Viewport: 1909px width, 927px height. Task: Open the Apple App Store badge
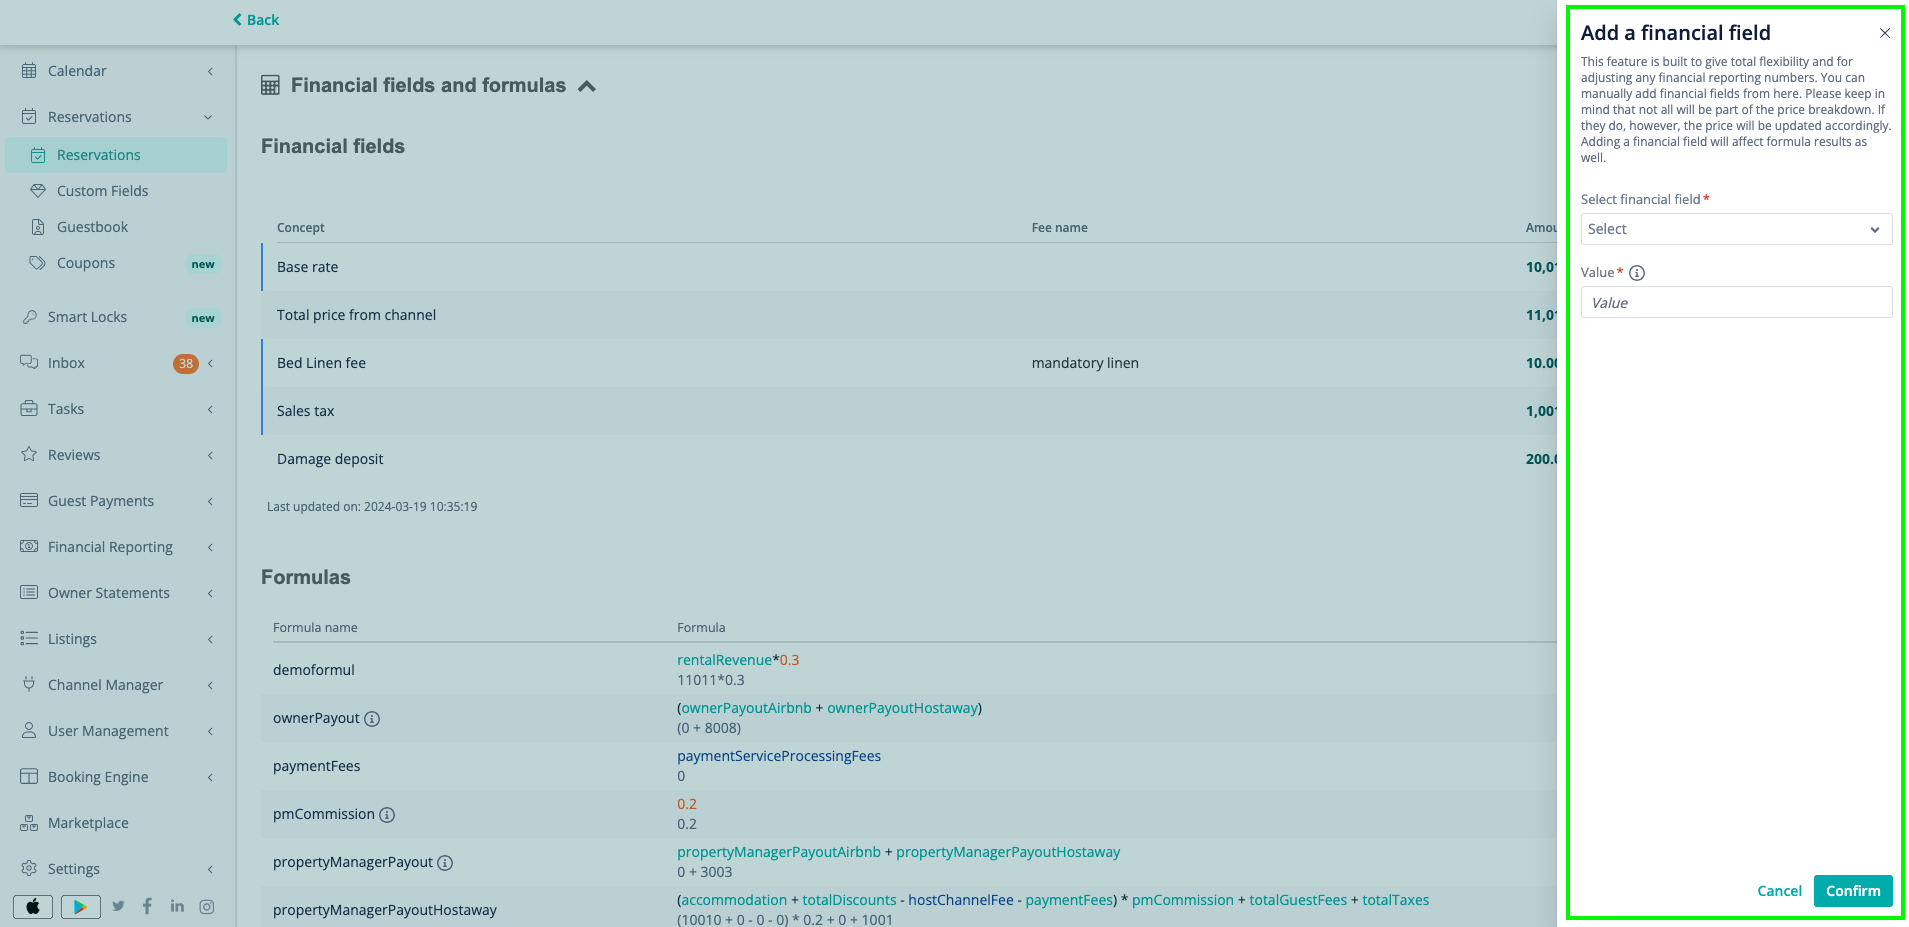pyautogui.click(x=33, y=907)
